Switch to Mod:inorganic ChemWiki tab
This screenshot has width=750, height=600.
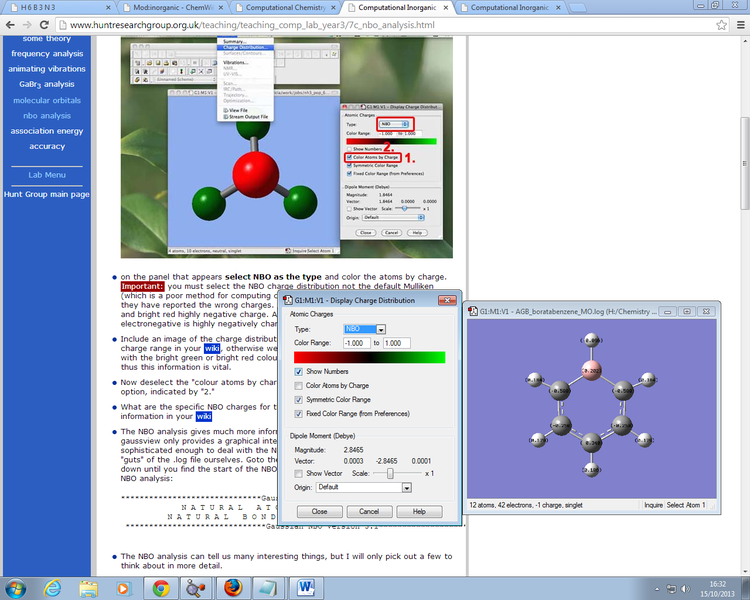(x=173, y=8)
